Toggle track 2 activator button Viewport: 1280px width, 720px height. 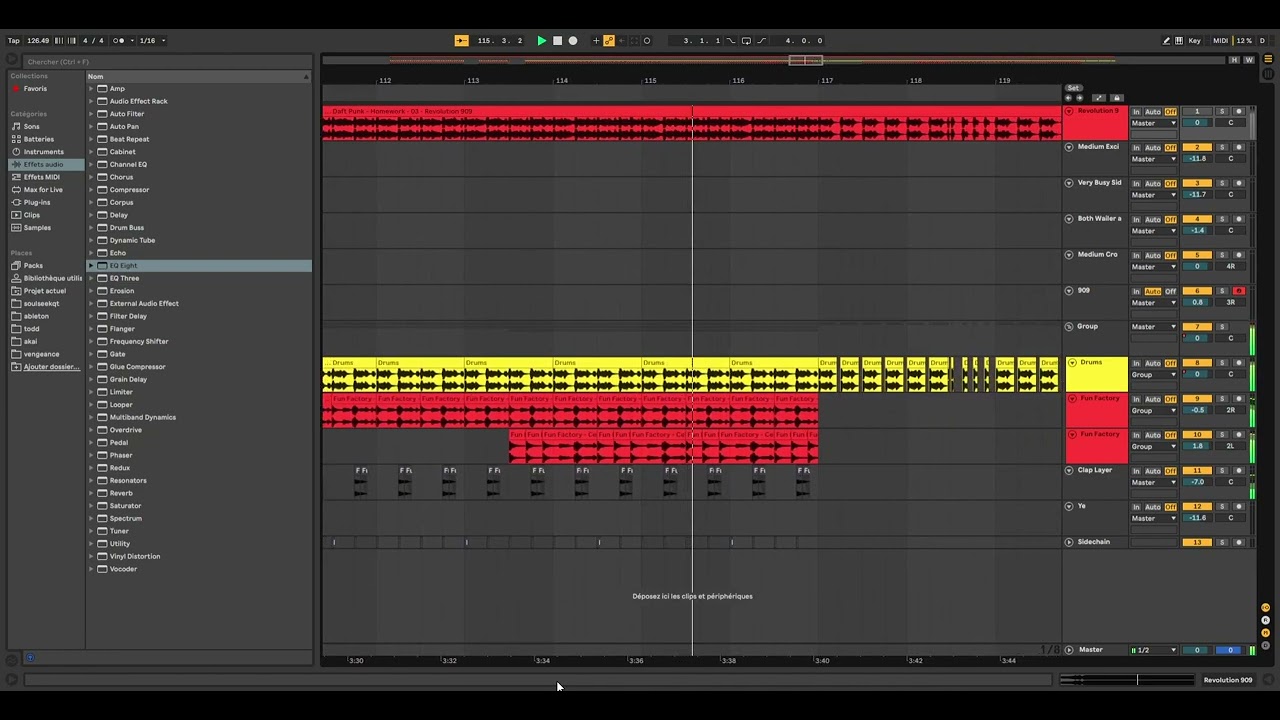coord(1197,147)
